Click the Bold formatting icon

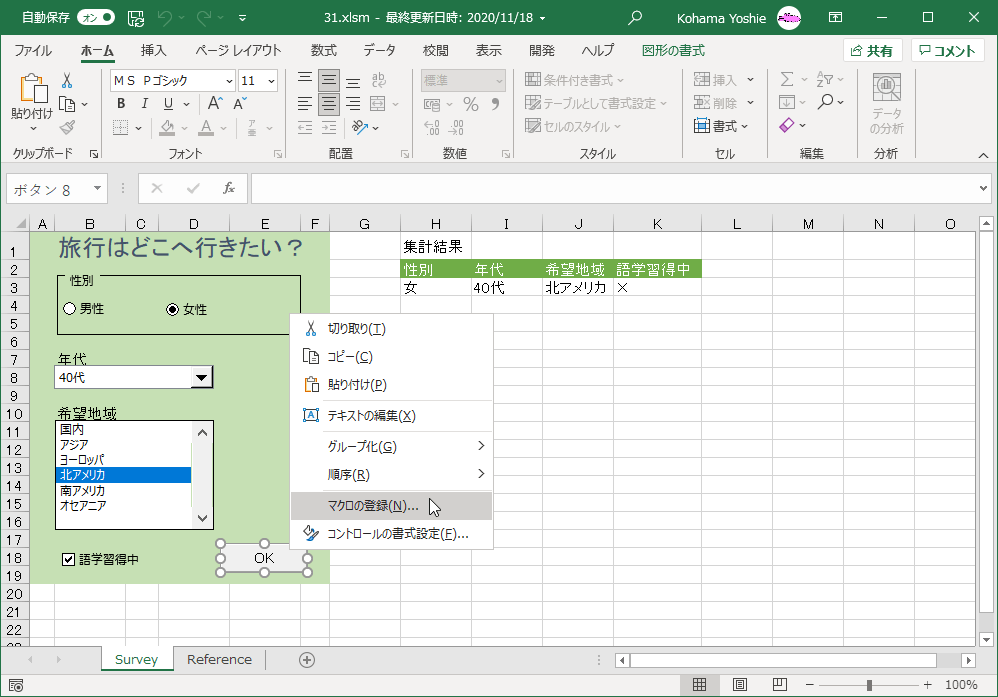point(121,104)
